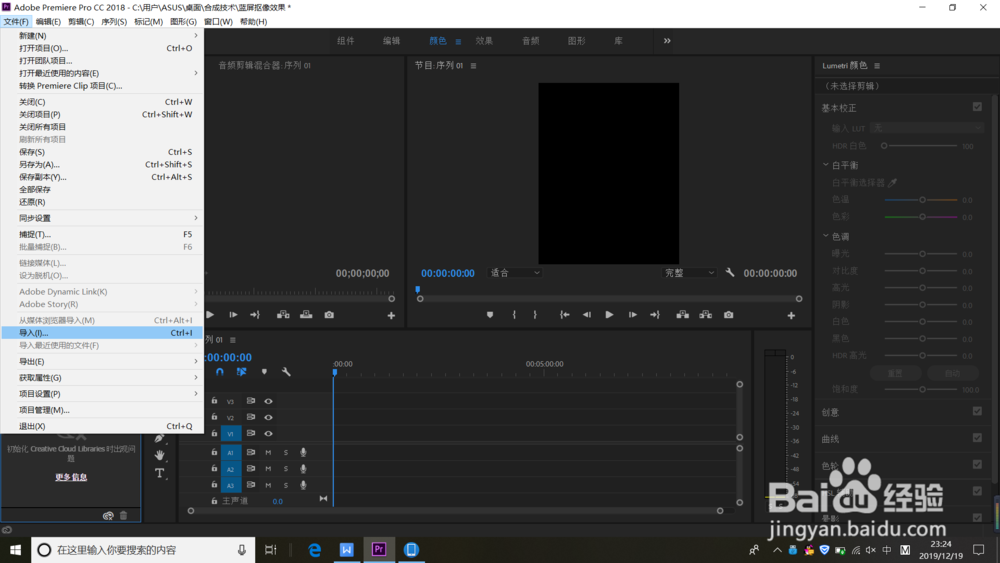The height and width of the screenshot is (563, 1000).
Task: Solo audio track A2
Action: click(286, 469)
